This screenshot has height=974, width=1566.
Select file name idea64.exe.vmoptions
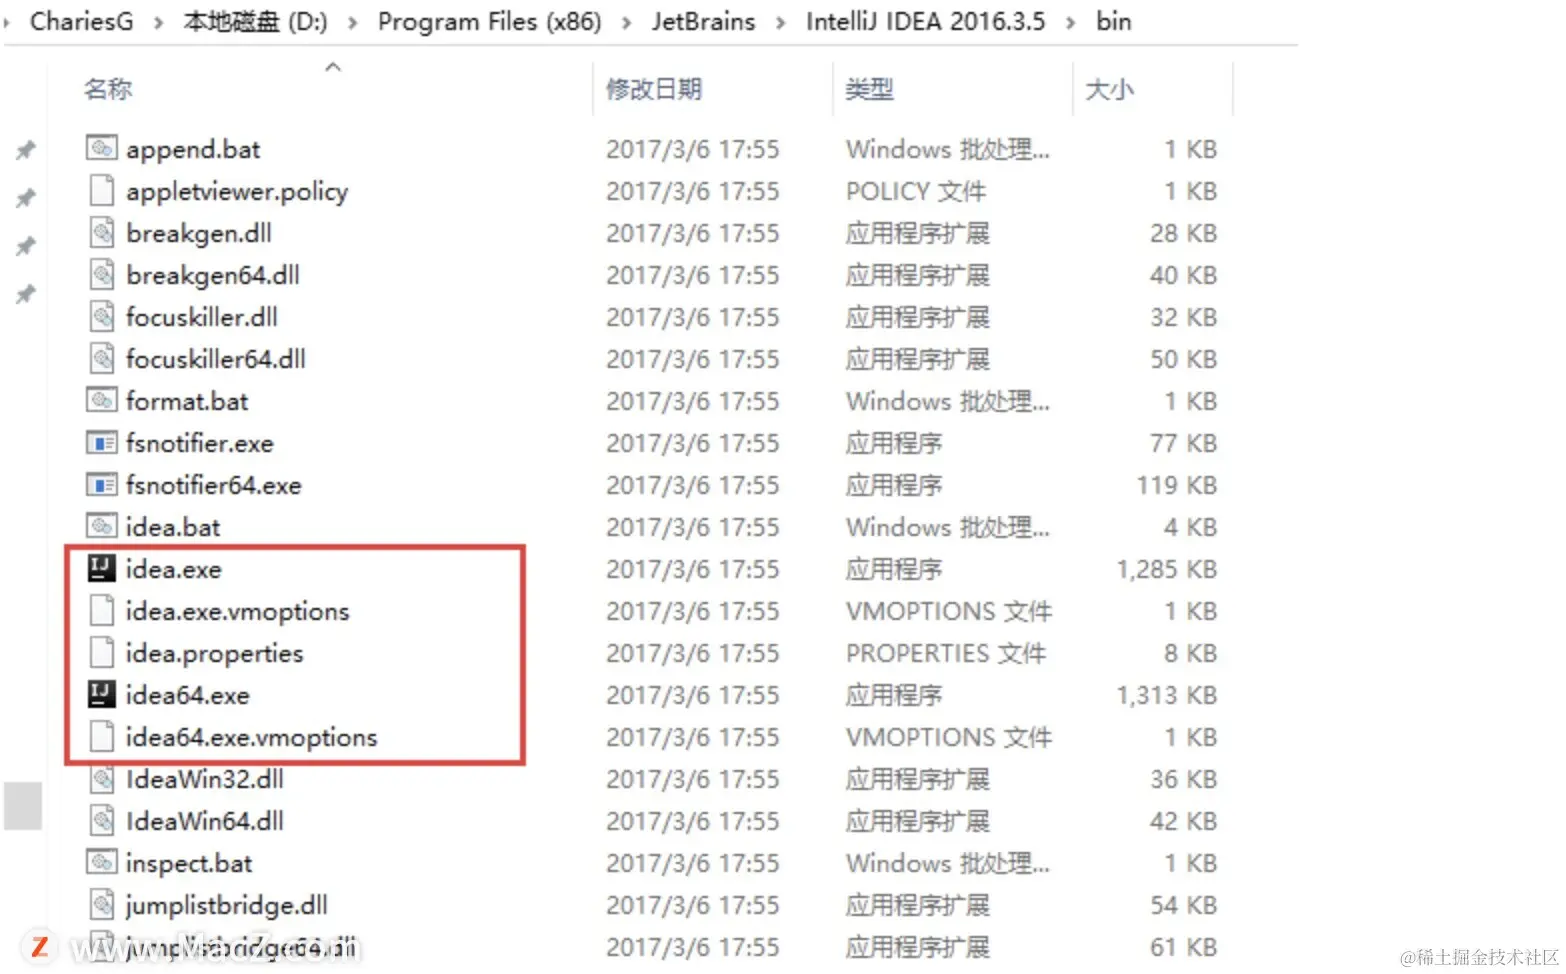coord(252,737)
